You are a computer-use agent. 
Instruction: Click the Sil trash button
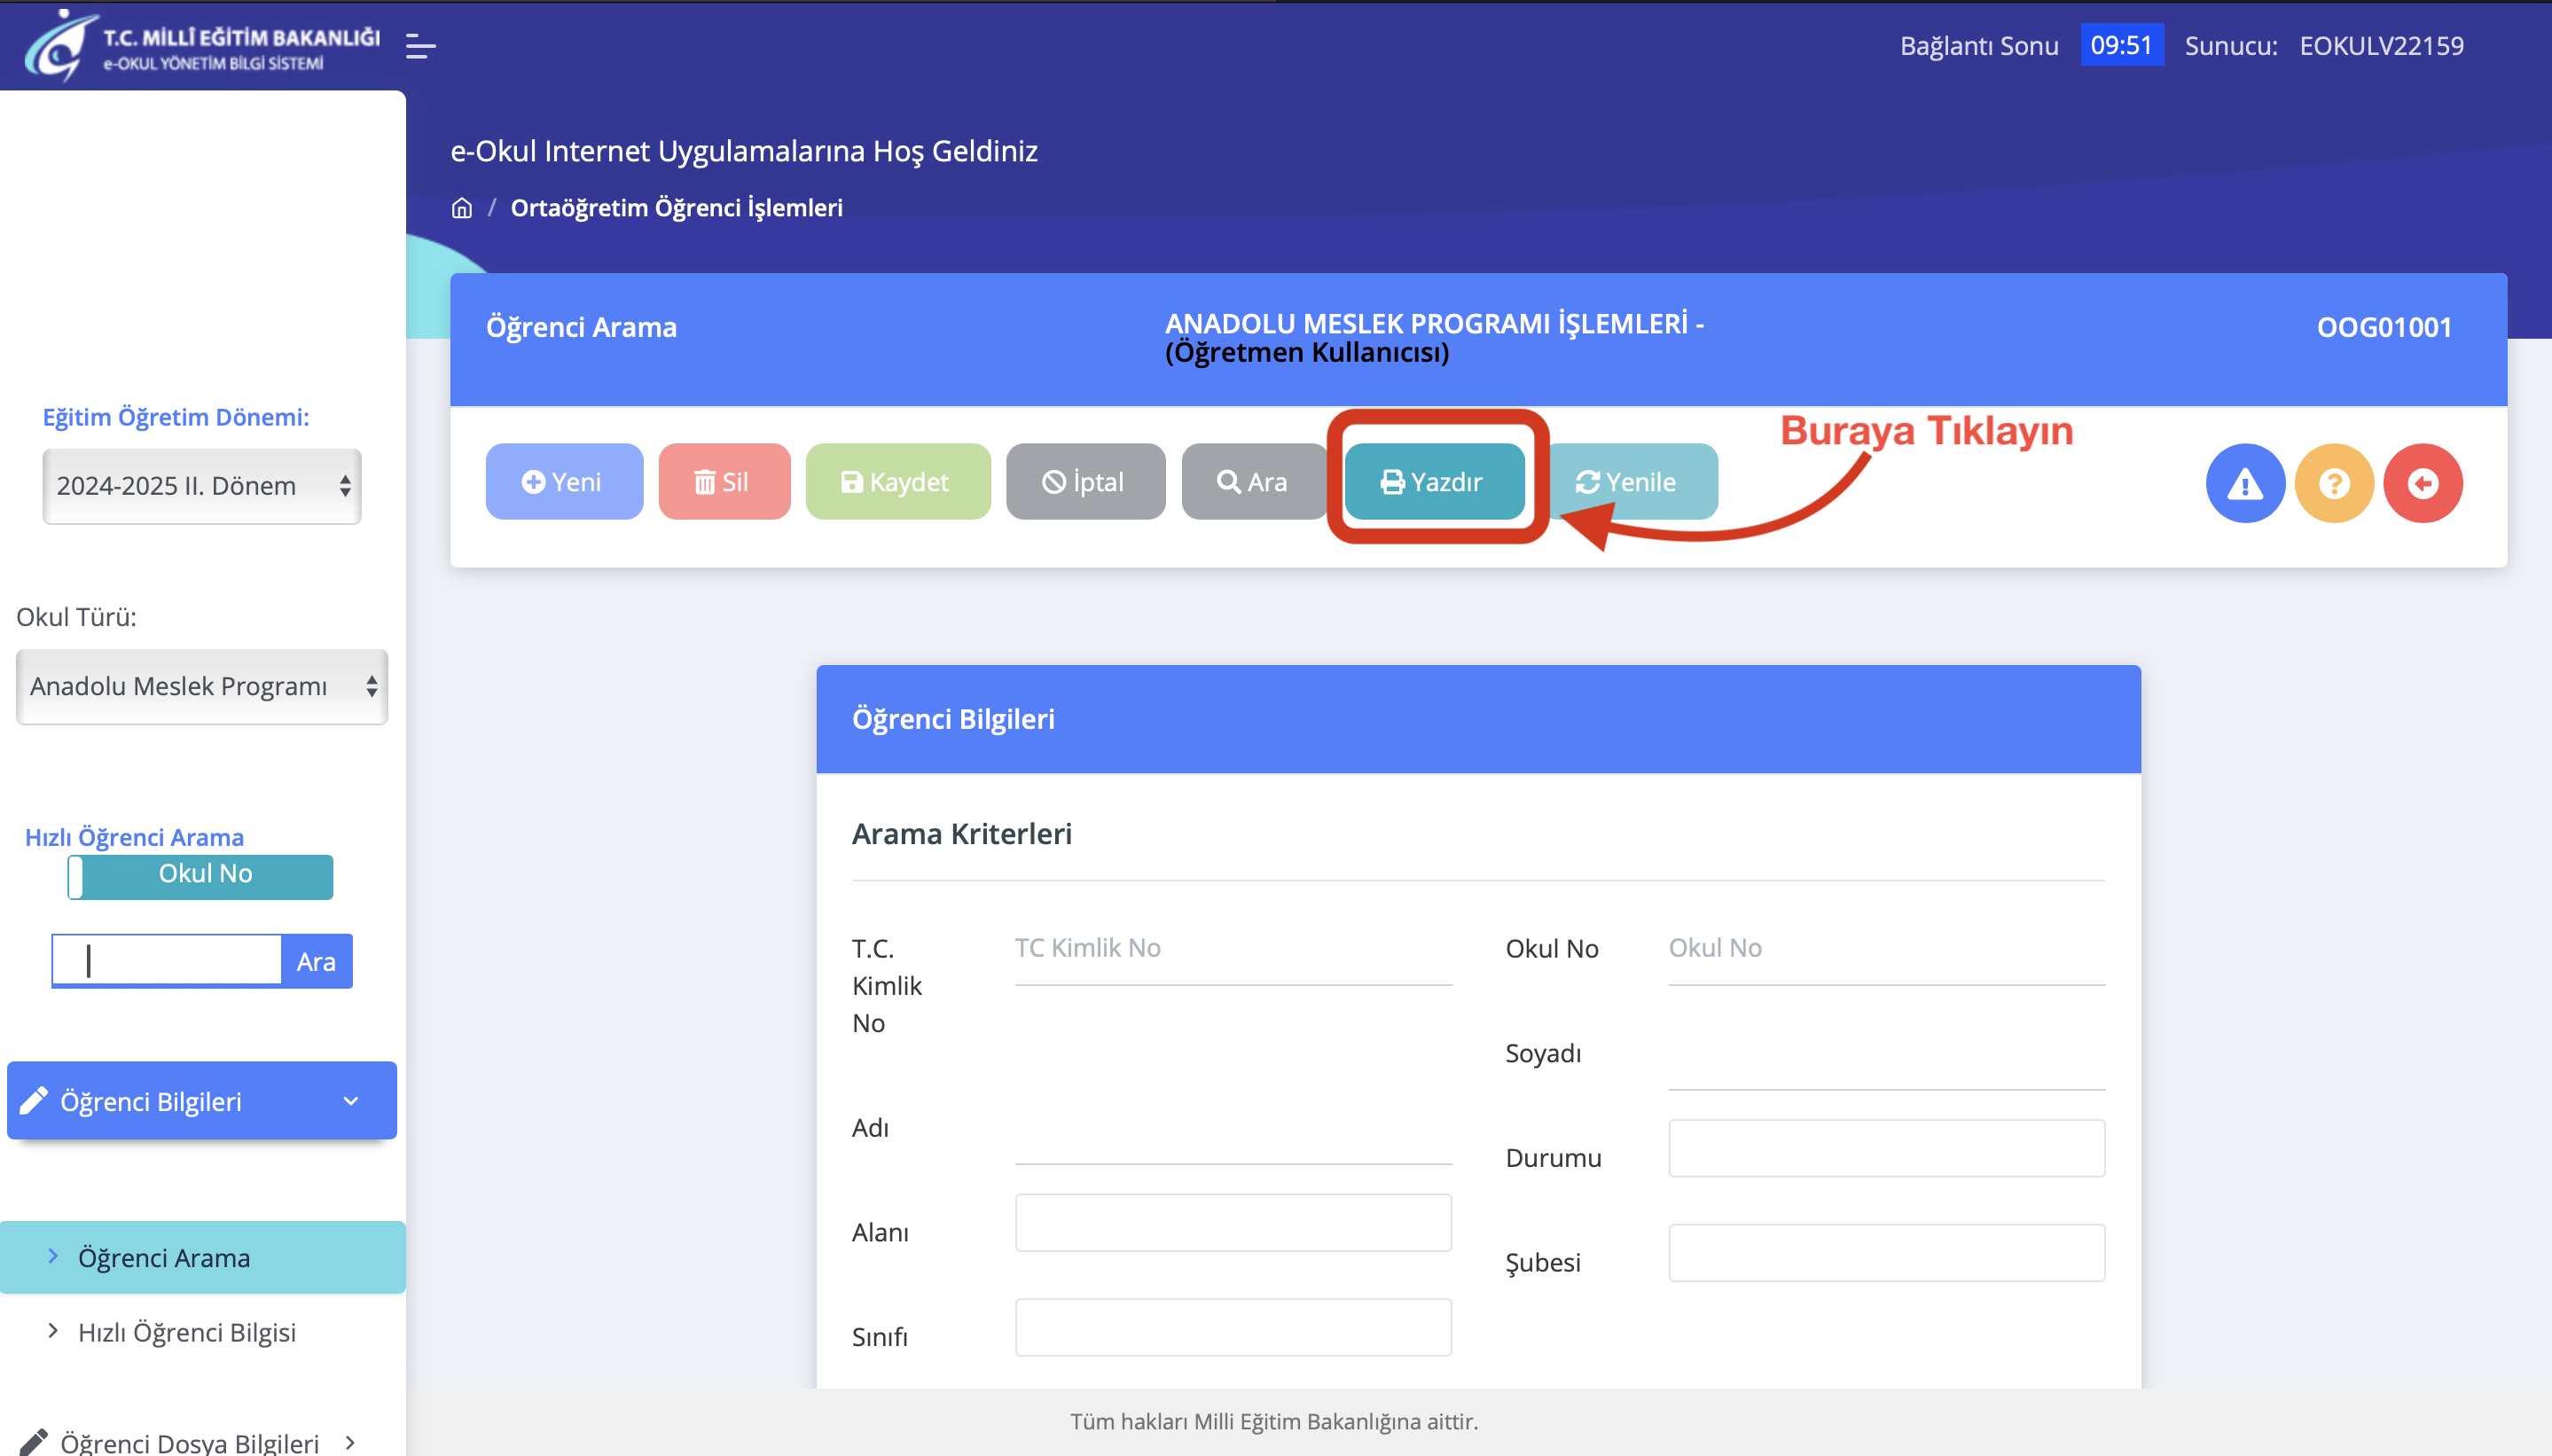pyautogui.click(x=723, y=482)
